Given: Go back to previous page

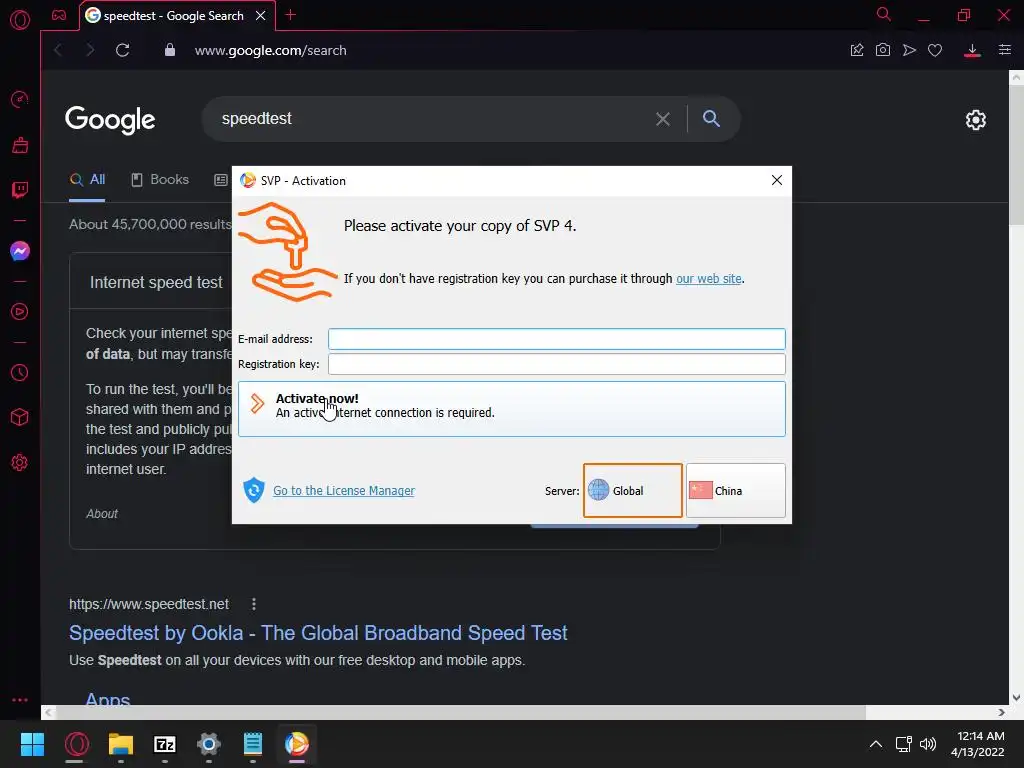Looking at the screenshot, I should pos(58,50).
